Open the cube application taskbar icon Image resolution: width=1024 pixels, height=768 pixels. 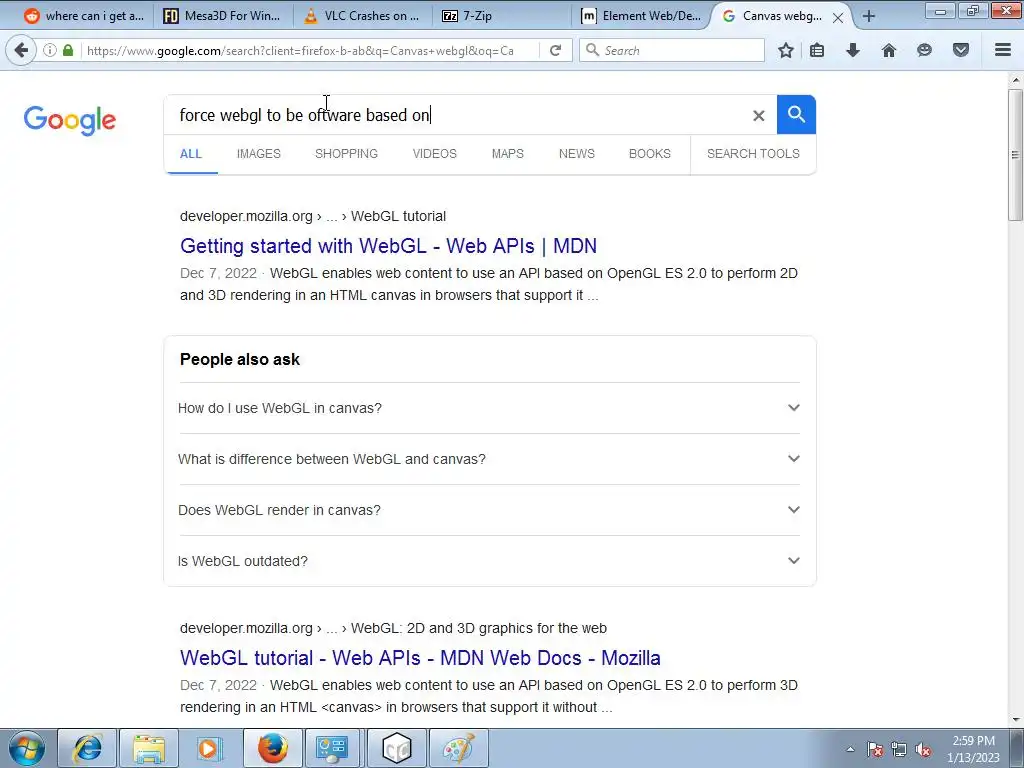point(396,748)
